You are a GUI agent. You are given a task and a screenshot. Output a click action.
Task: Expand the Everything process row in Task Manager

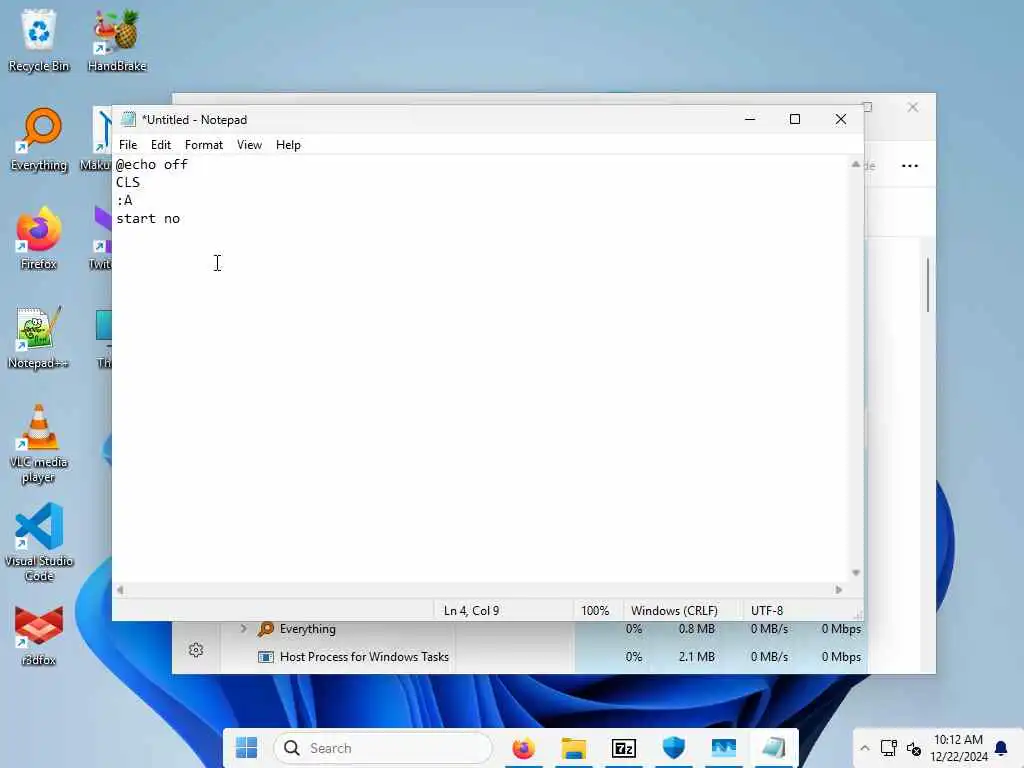pos(244,628)
